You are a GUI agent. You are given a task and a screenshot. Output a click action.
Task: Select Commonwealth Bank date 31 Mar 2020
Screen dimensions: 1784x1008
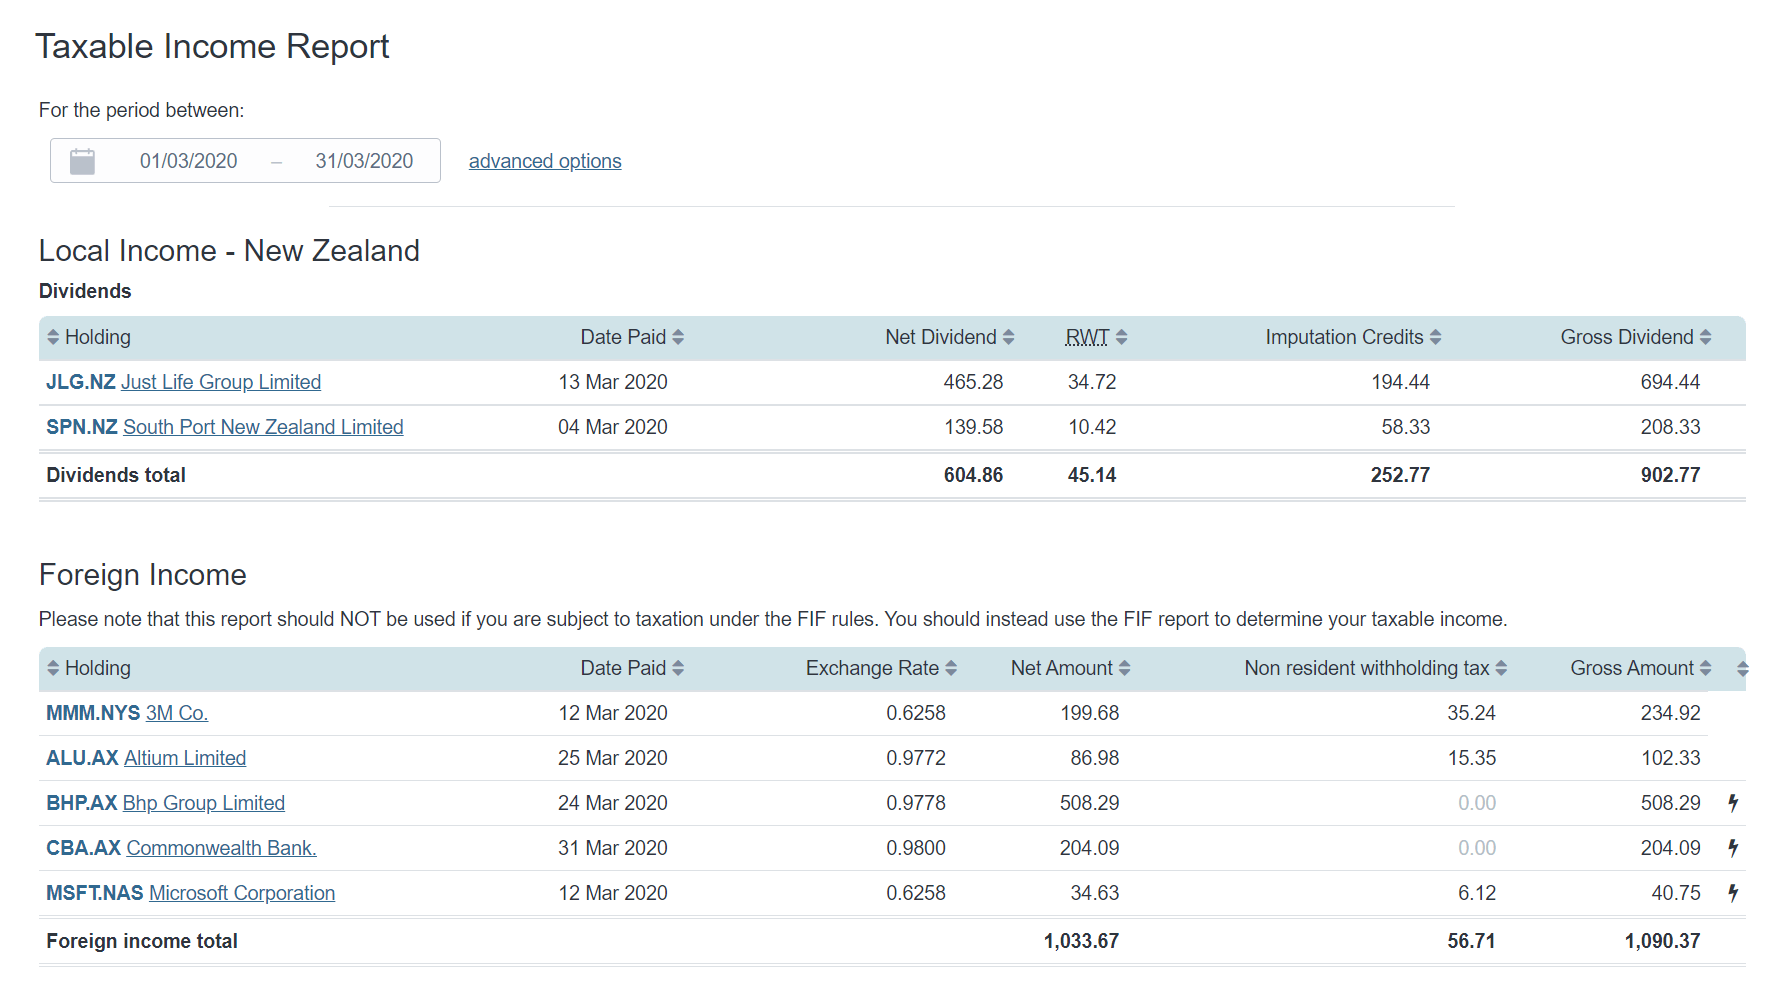[x=613, y=848]
